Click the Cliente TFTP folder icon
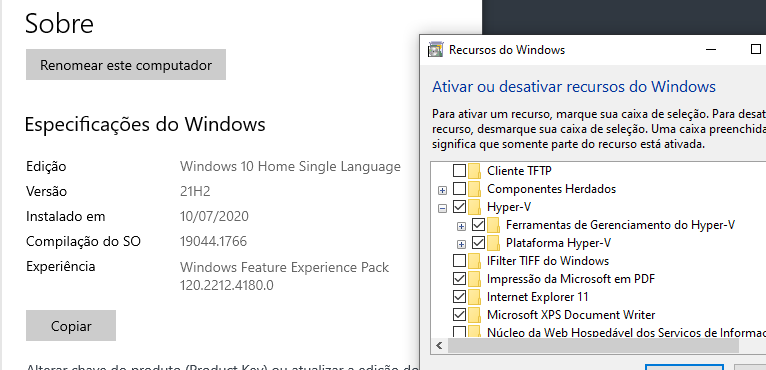The image size is (766, 370). pyautogui.click(x=475, y=171)
